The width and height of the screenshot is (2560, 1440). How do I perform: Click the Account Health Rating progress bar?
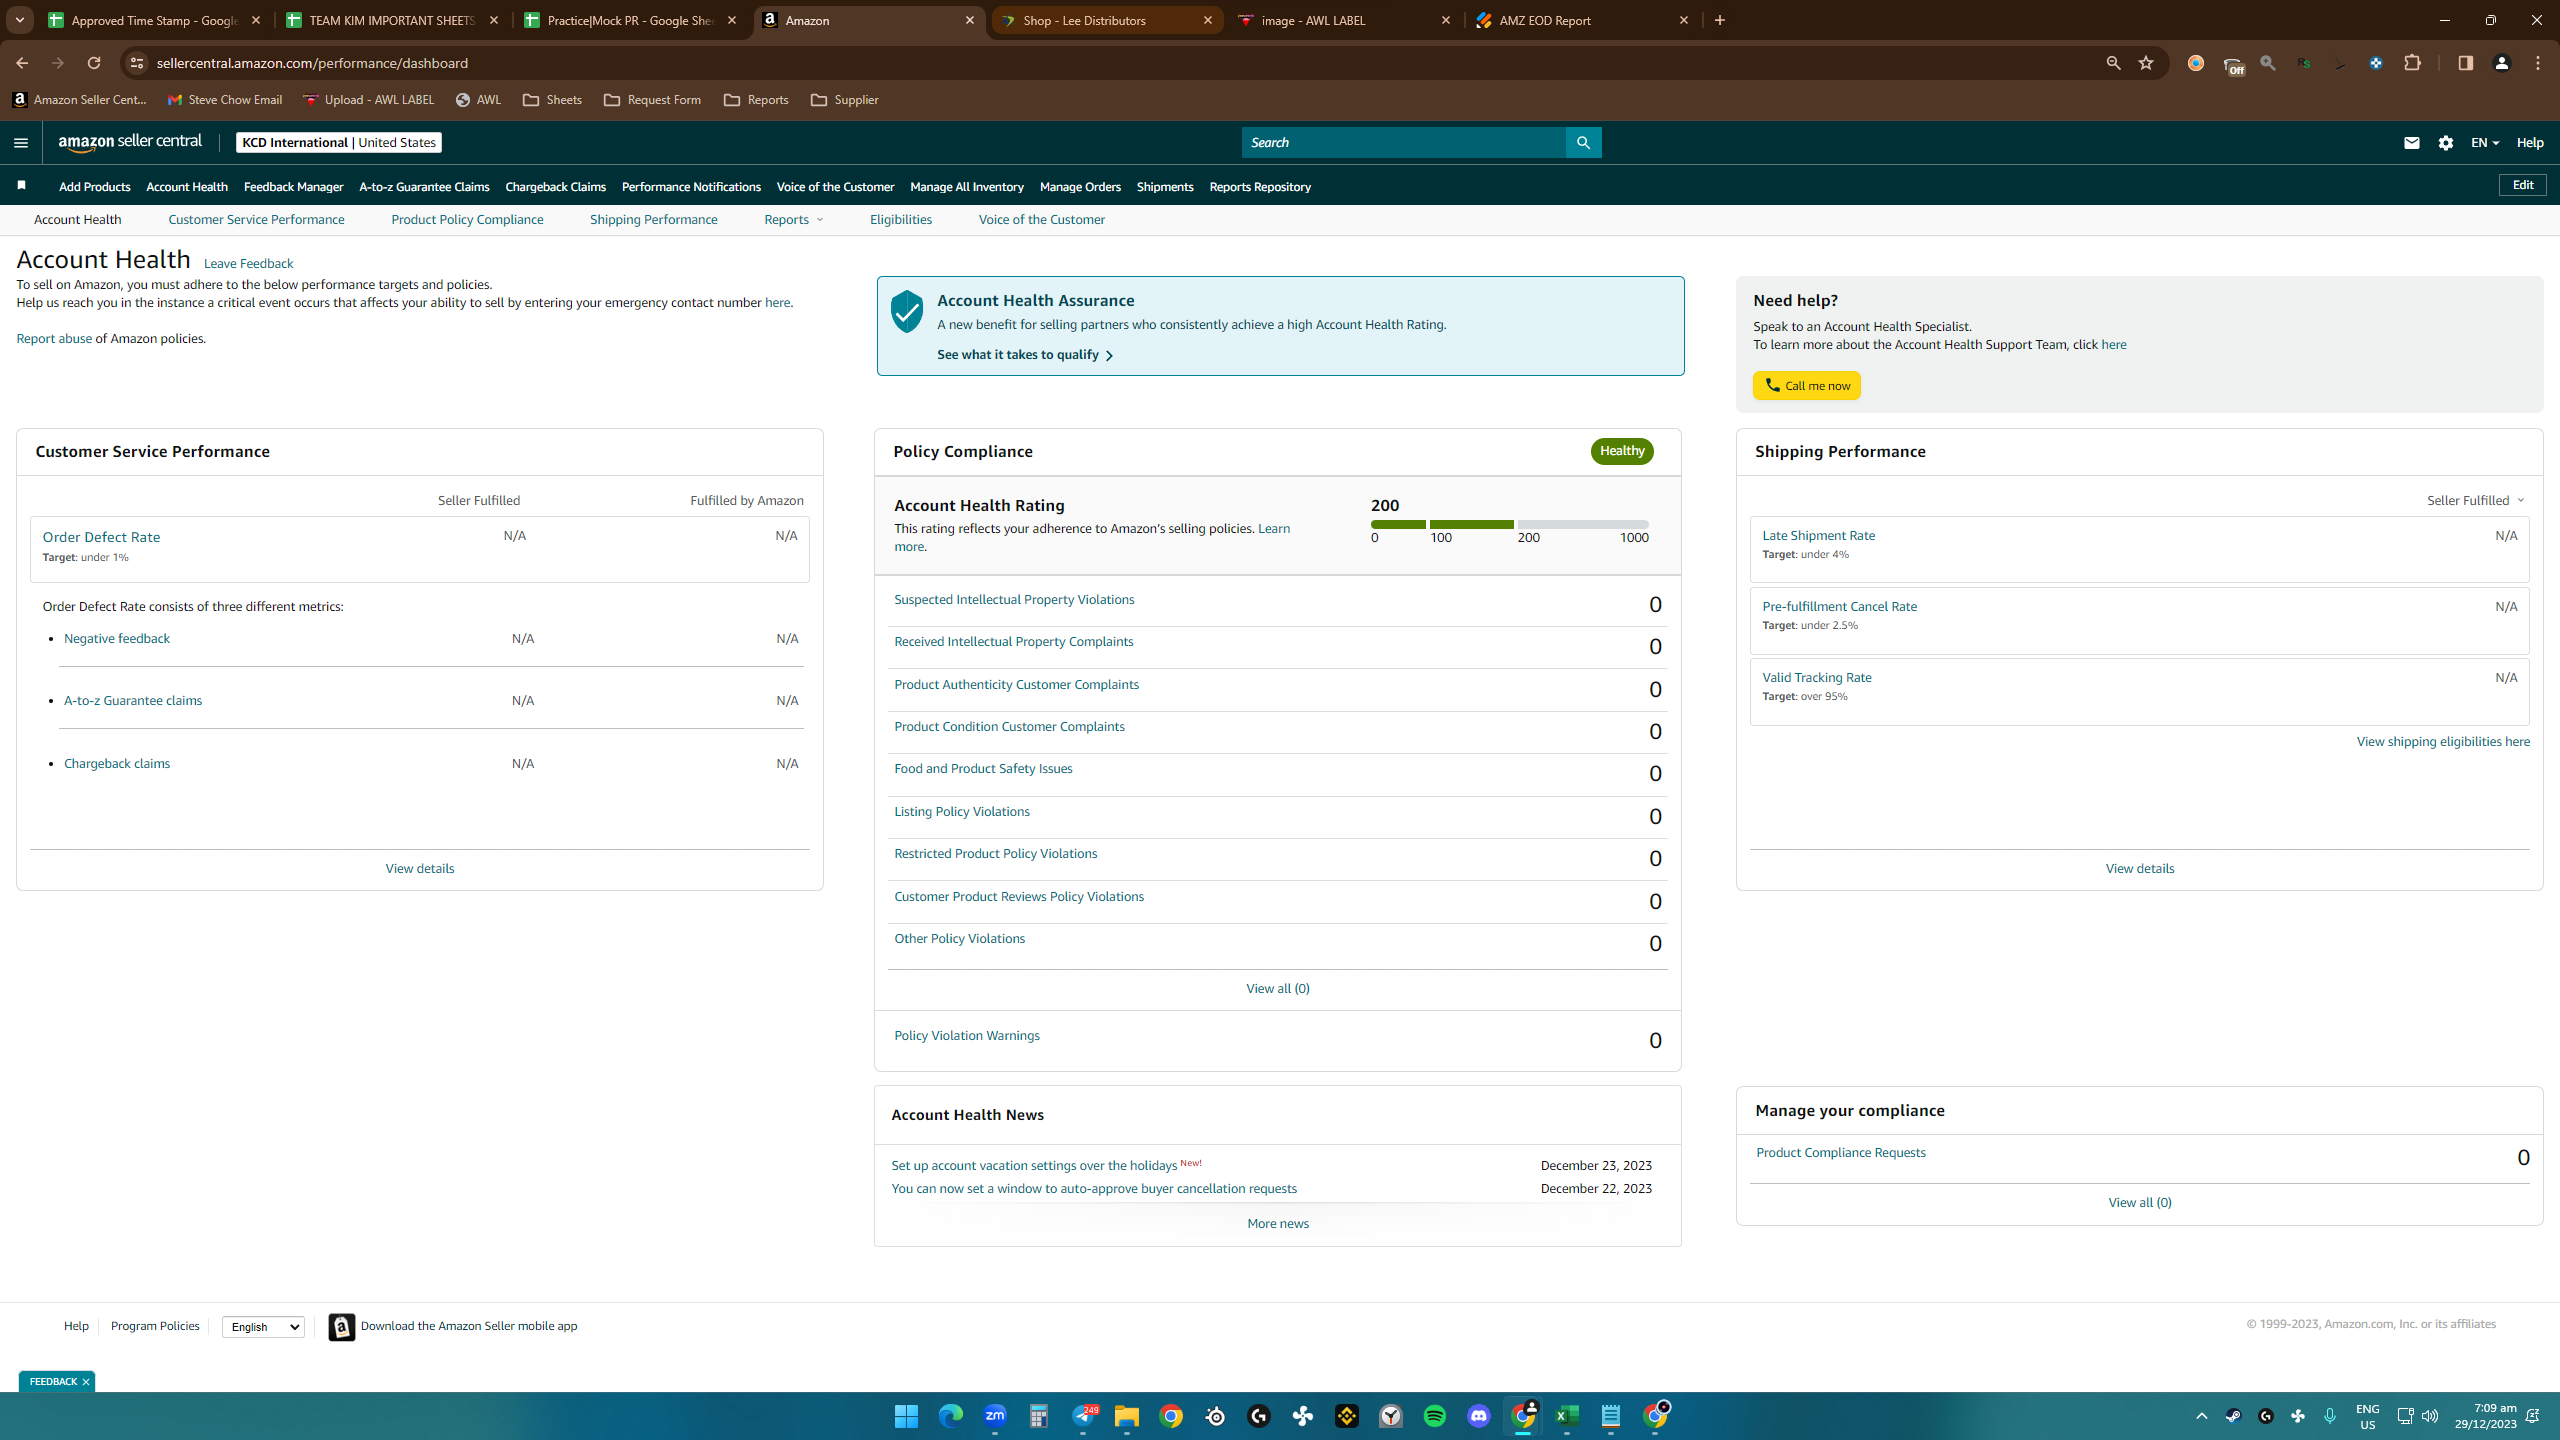(1509, 524)
